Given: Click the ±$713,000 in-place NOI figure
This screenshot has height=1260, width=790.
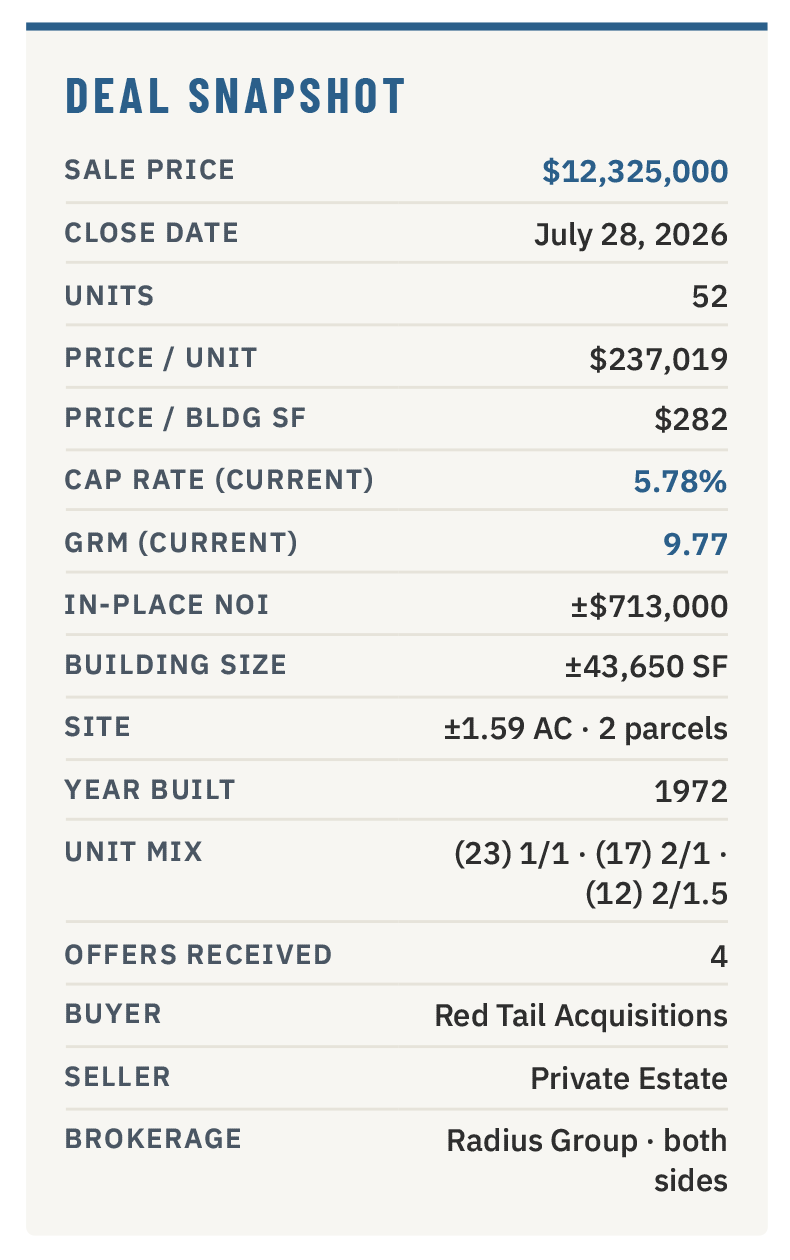Looking at the screenshot, I should tap(648, 606).
